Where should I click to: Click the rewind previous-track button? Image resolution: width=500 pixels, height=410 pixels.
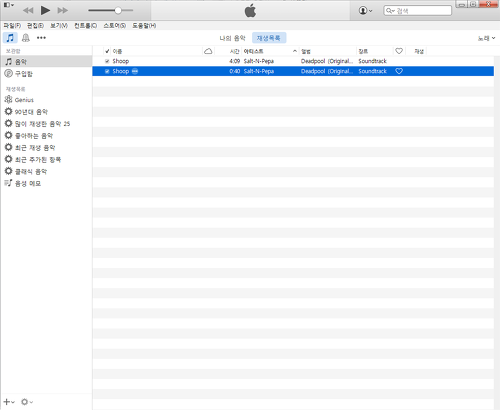[x=28, y=11]
